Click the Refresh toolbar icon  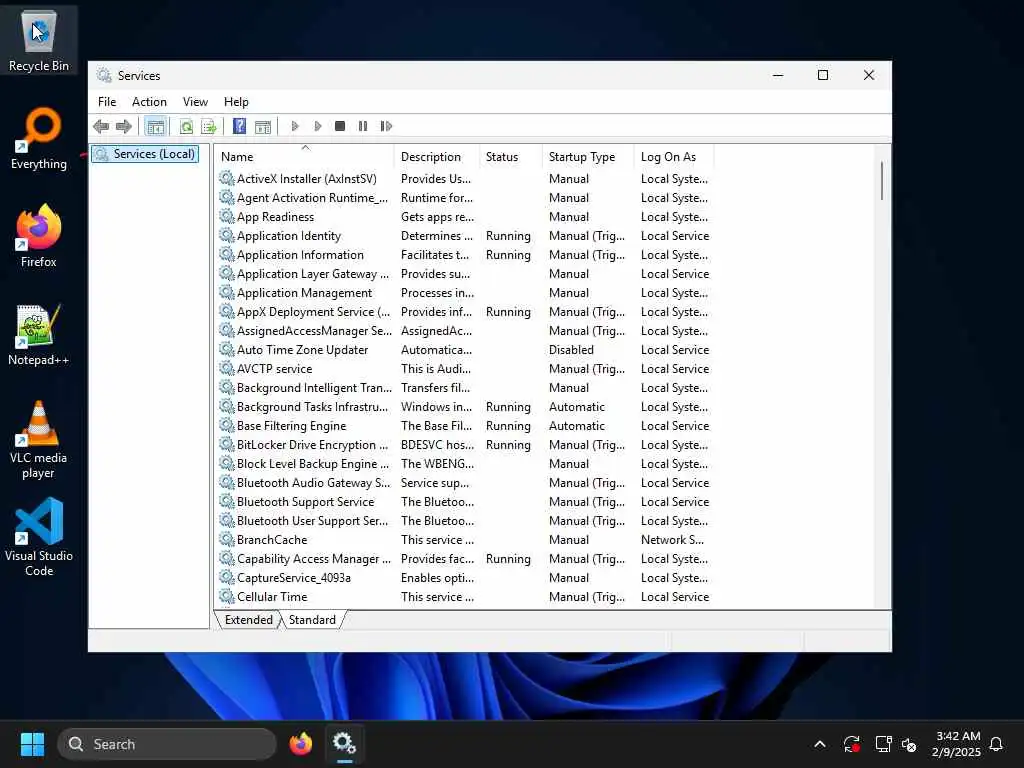[x=186, y=126]
